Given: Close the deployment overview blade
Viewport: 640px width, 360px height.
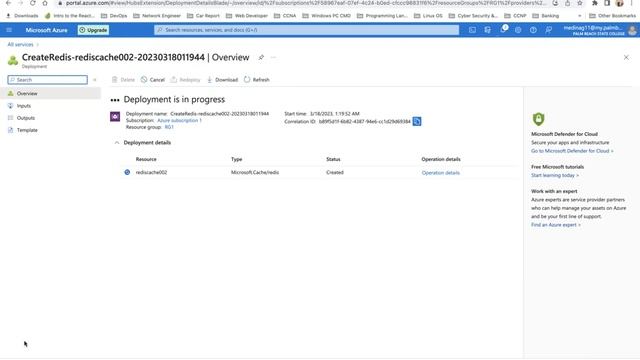Looking at the screenshot, I should (626, 58).
